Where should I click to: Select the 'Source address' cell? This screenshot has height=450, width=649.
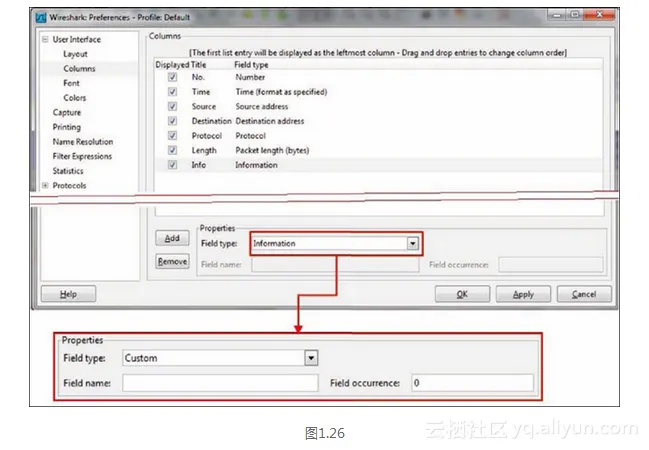click(x=262, y=106)
